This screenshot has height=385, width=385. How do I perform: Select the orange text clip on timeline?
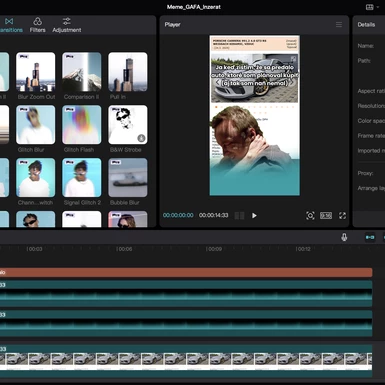coord(186,272)
